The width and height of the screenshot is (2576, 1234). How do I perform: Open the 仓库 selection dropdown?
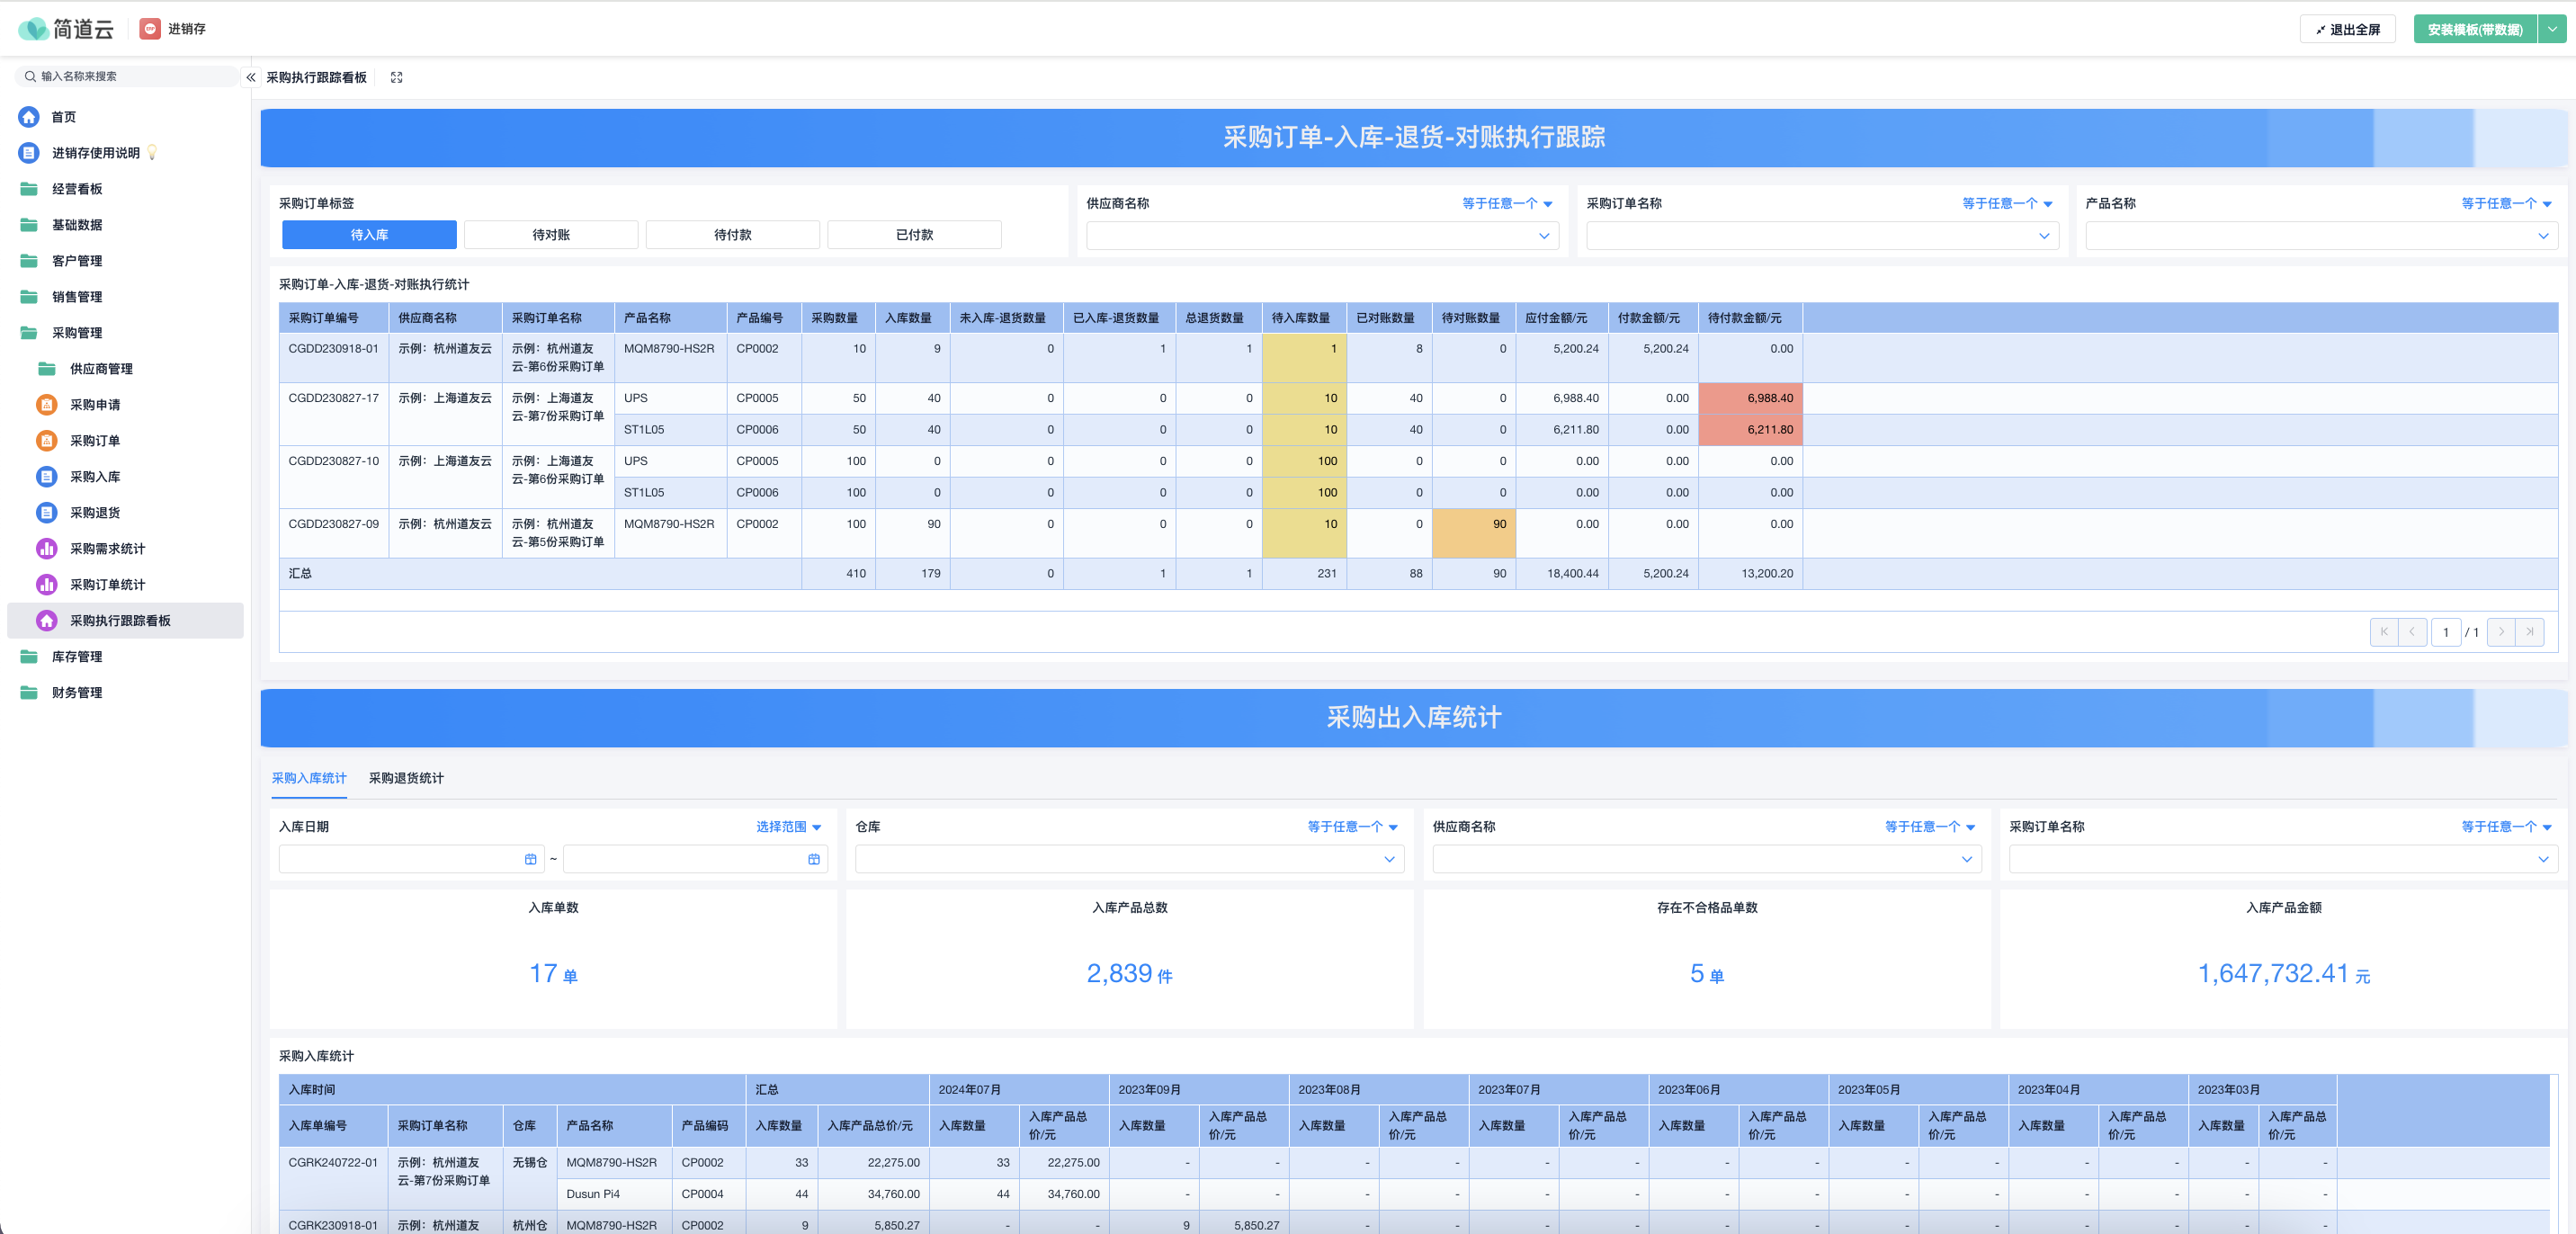(1128, 858)
